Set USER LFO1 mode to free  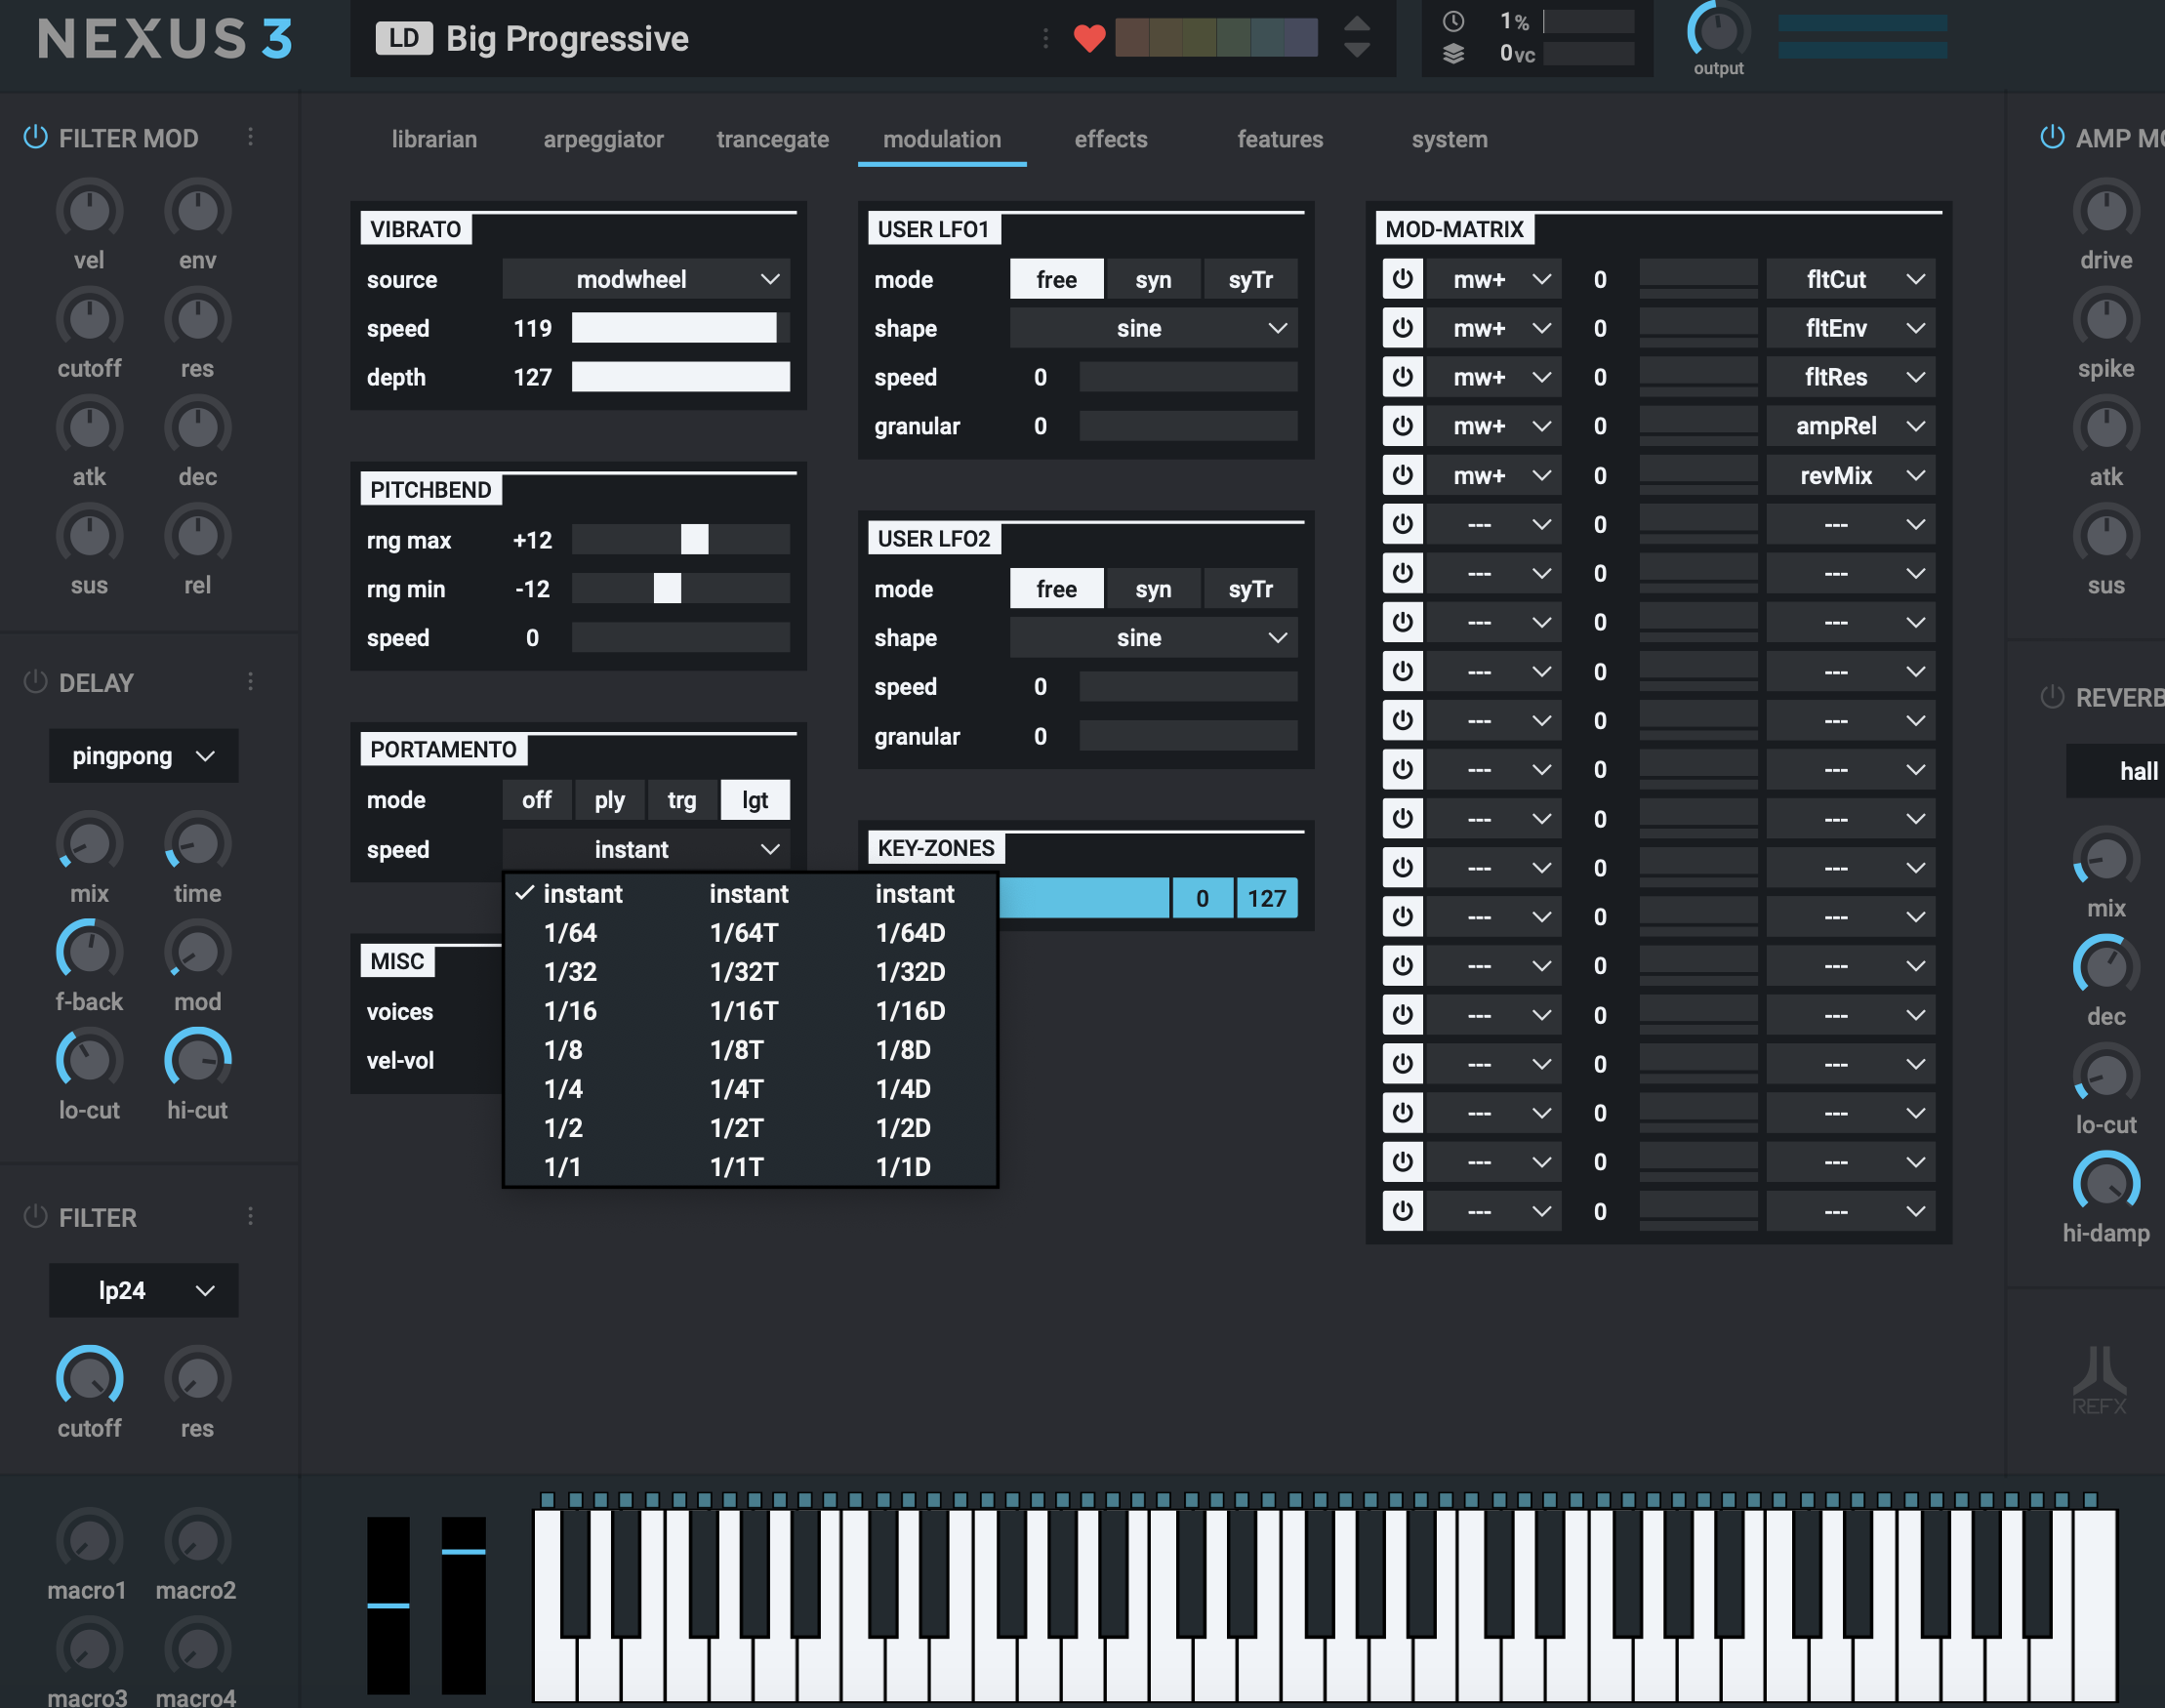tap(1057, 279)
